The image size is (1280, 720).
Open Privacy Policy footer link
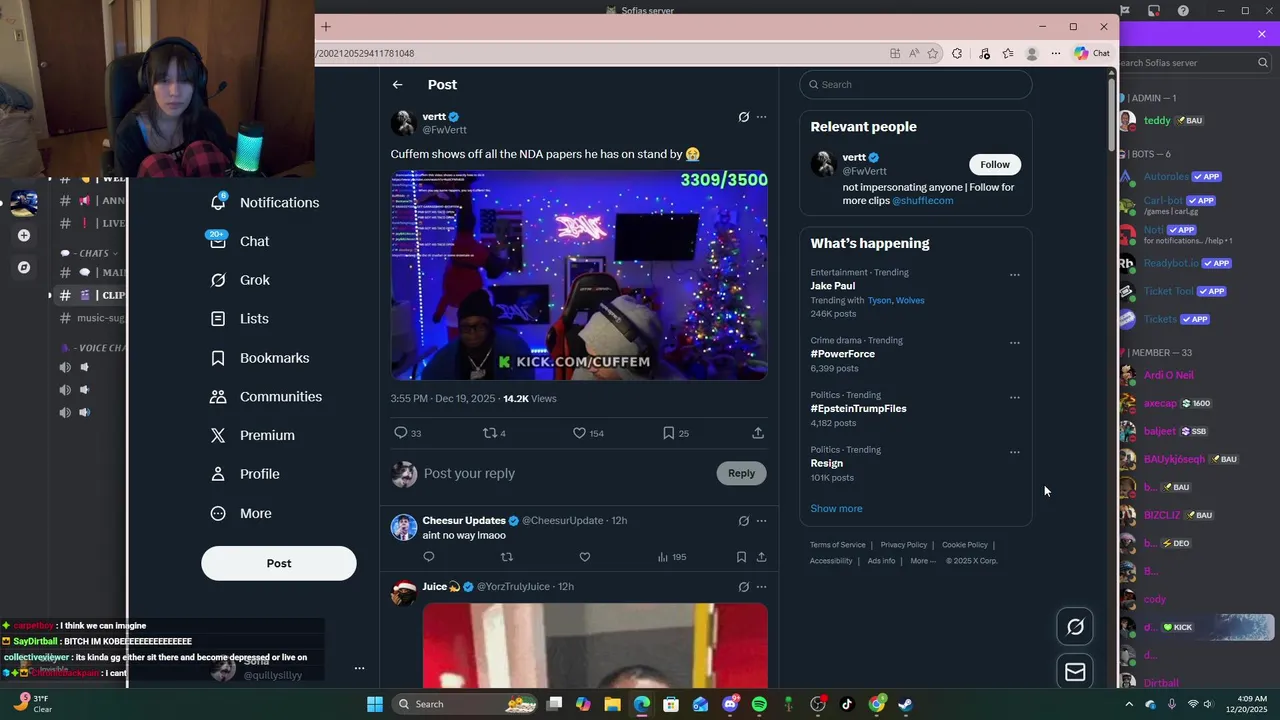(903, 545)
